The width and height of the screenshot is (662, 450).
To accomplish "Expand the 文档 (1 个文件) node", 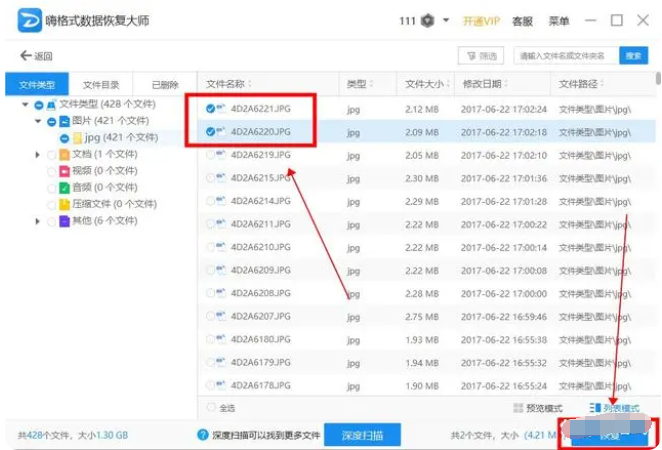I will point(38,155).
